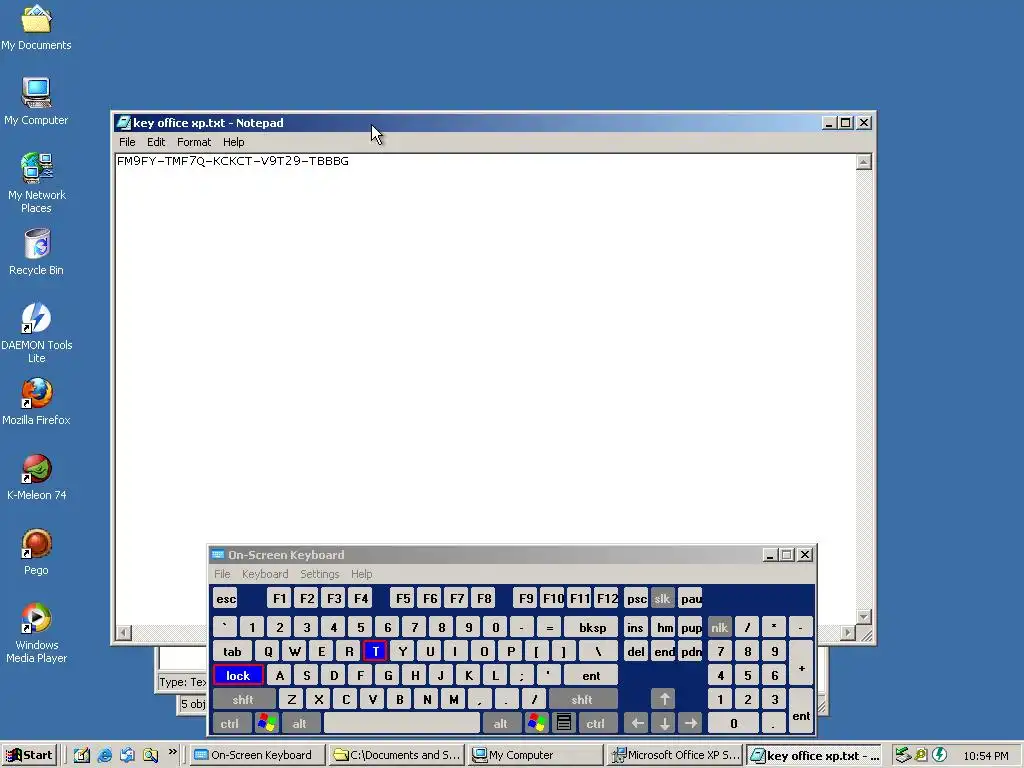The image size is (1024, 768).
Task: Open On-Screen Keyboard Keyboard menu
Action: click(264, 573)
